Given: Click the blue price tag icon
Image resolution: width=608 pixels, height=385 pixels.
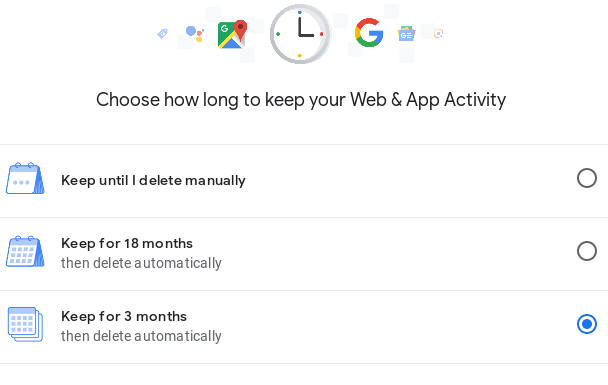Looking at the screenshot, I should (162, 34).
